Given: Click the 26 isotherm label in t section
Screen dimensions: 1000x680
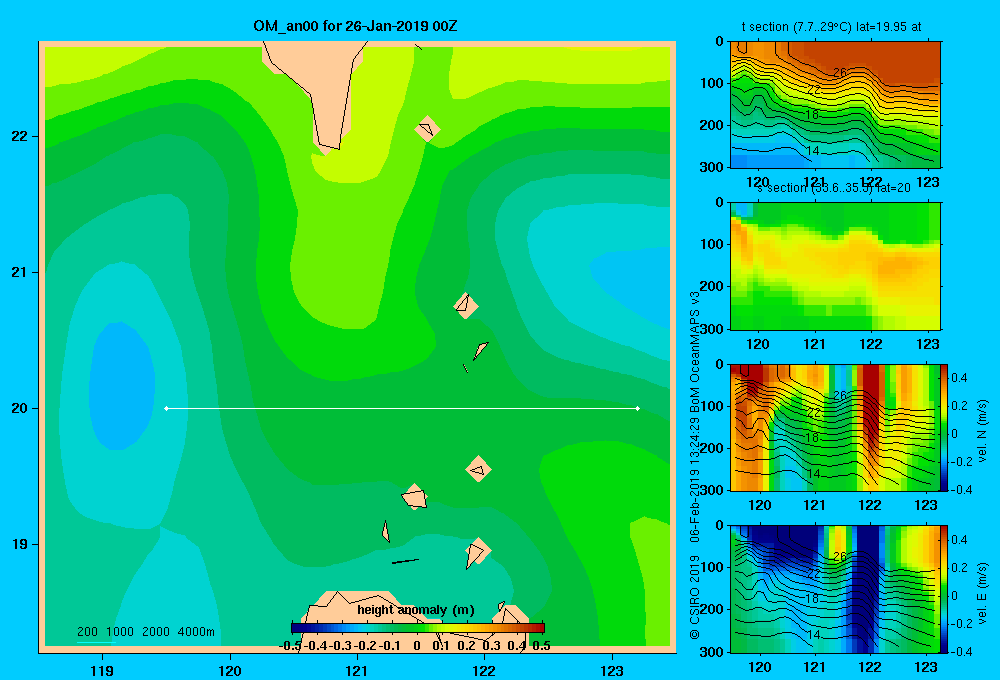Looking at the screenshot, I should (x=841, y=73).
